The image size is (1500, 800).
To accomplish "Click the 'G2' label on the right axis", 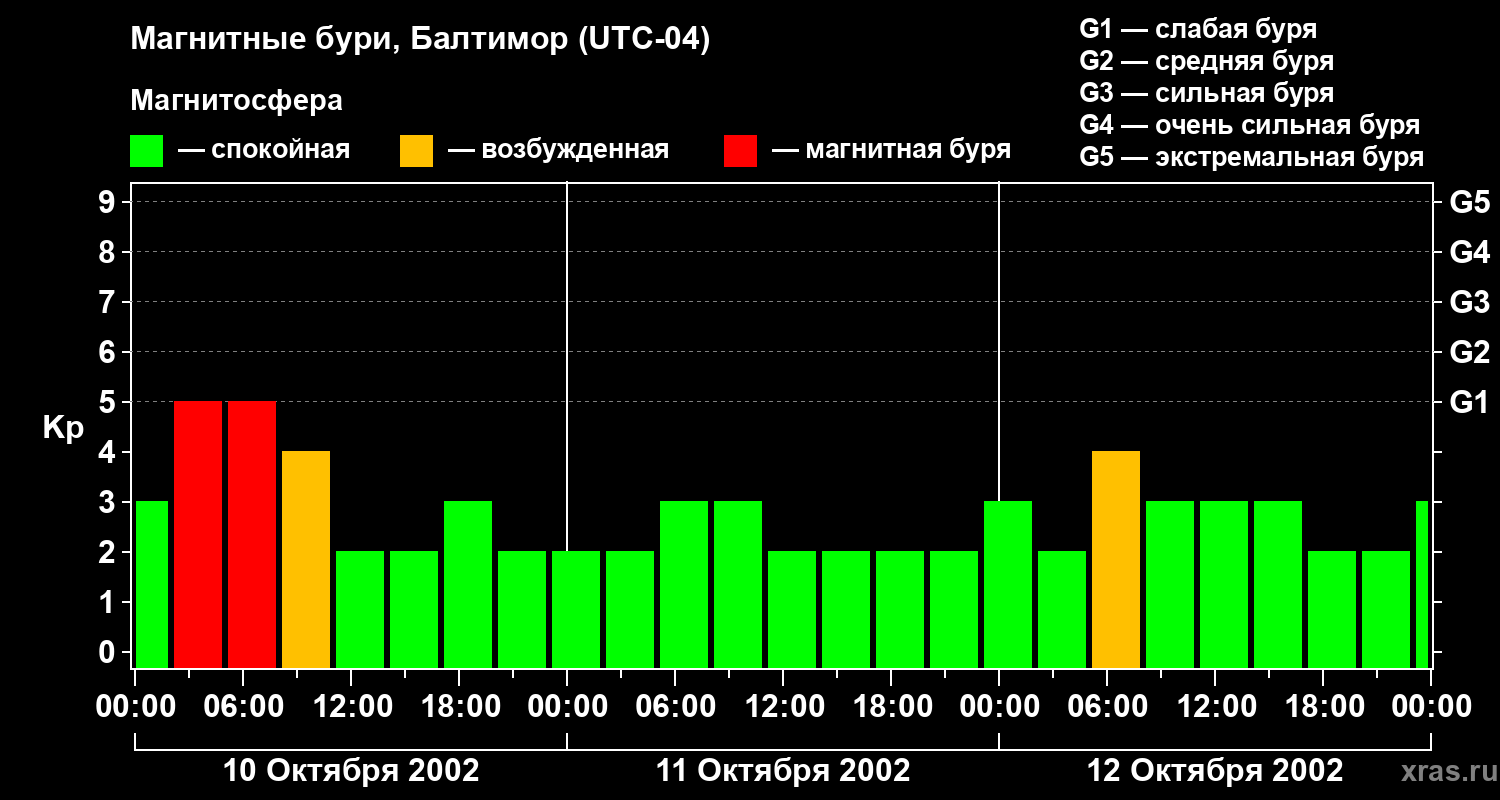I will coord(1469,353).
